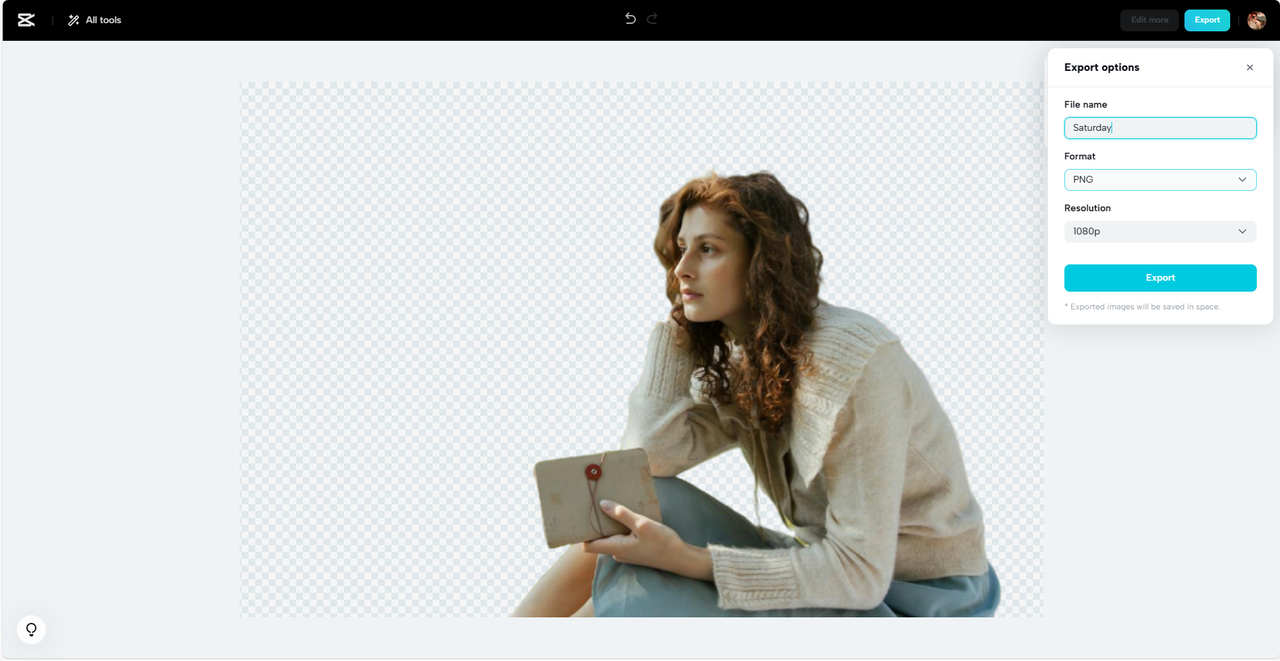Redo the last action
This screenshot has height=661, width=1280.
pos(652,19)
